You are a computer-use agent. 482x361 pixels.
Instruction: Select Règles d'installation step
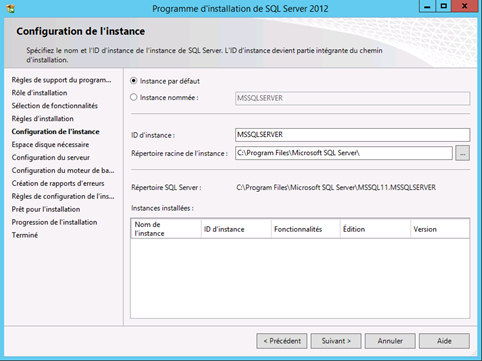(42, 119)
